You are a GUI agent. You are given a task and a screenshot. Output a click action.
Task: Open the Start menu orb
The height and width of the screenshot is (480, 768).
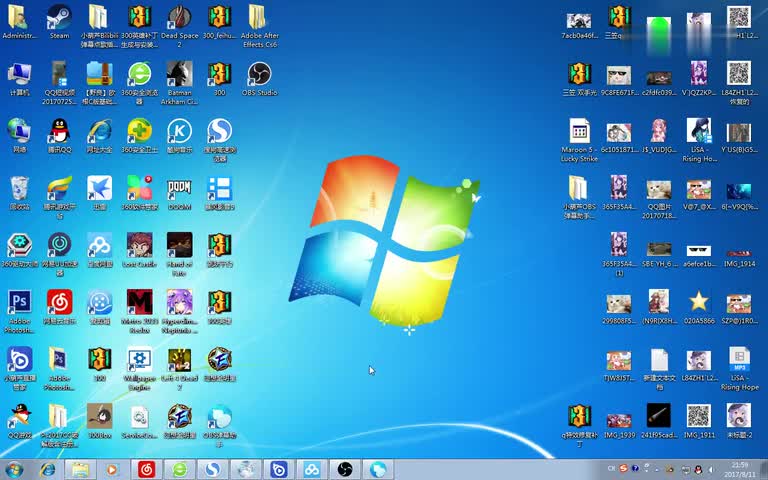(x=14, y=470)
